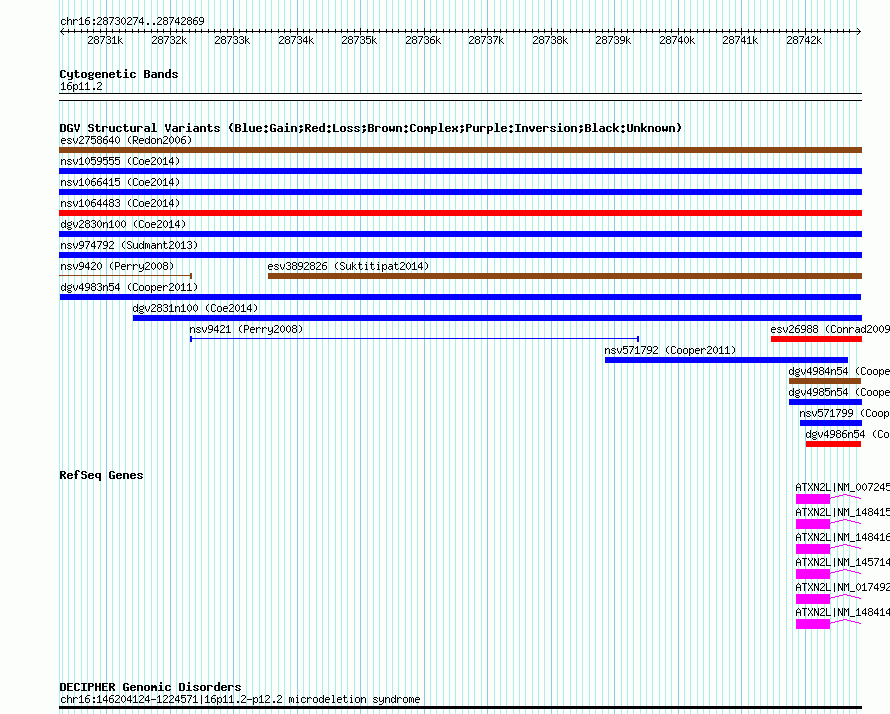Click the chr16:28730274..28742869 region label
The image size is (890, 714).
pyautogui.click(x=132, y=22)
